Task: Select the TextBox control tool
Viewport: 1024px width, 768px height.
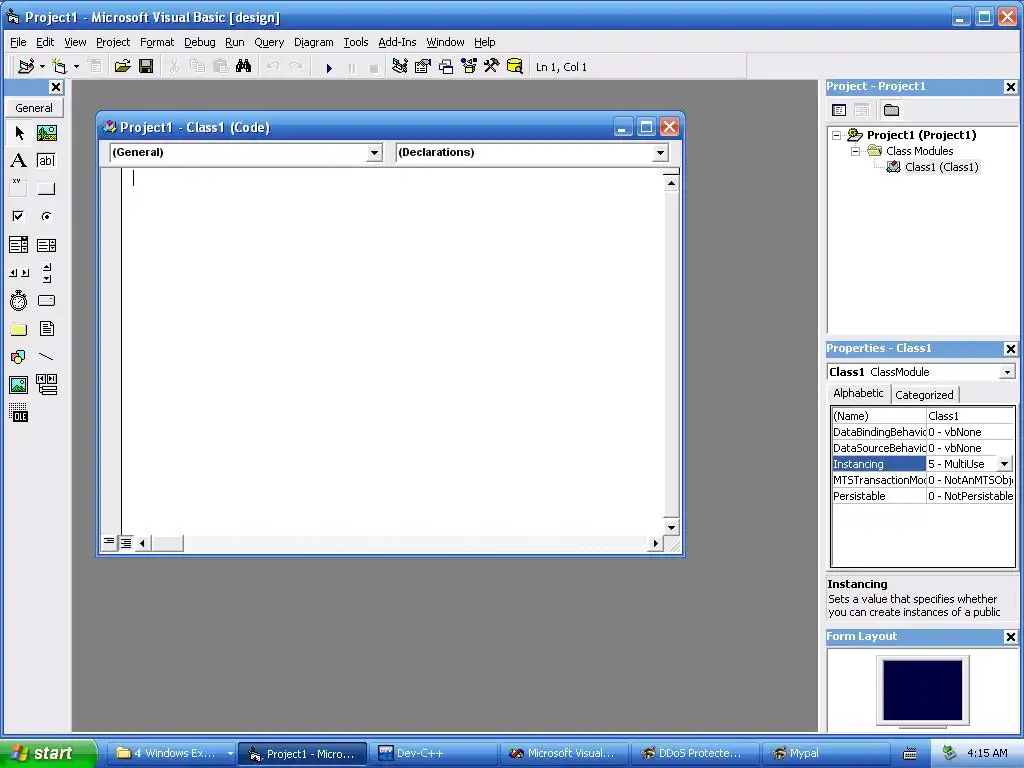Action: 46,161
